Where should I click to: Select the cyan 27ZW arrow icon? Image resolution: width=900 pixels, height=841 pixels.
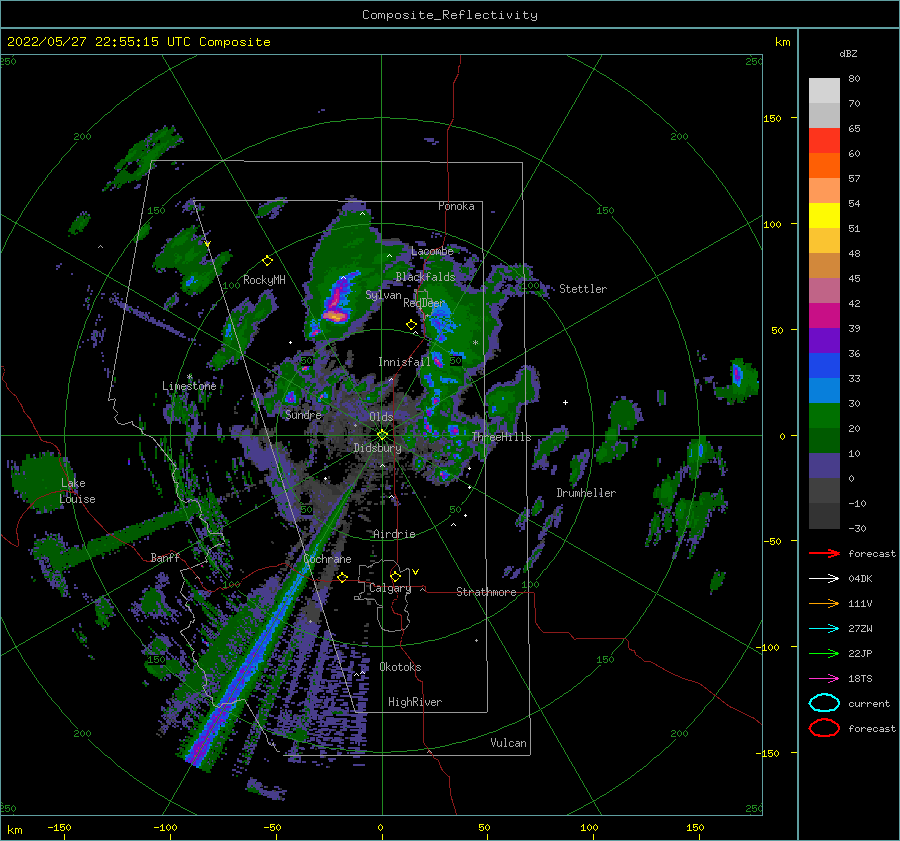tap(824, 629)
